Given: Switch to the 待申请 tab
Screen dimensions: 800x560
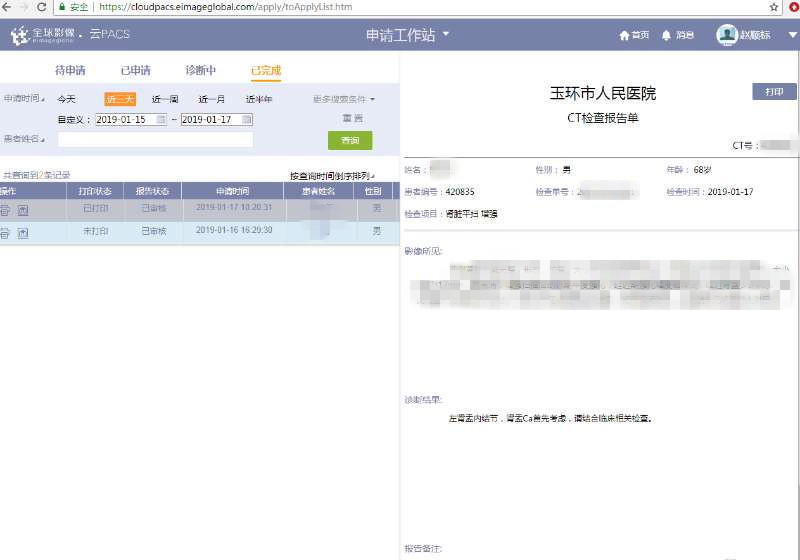Looking at the screenshot, I should (x=70, y=70).
